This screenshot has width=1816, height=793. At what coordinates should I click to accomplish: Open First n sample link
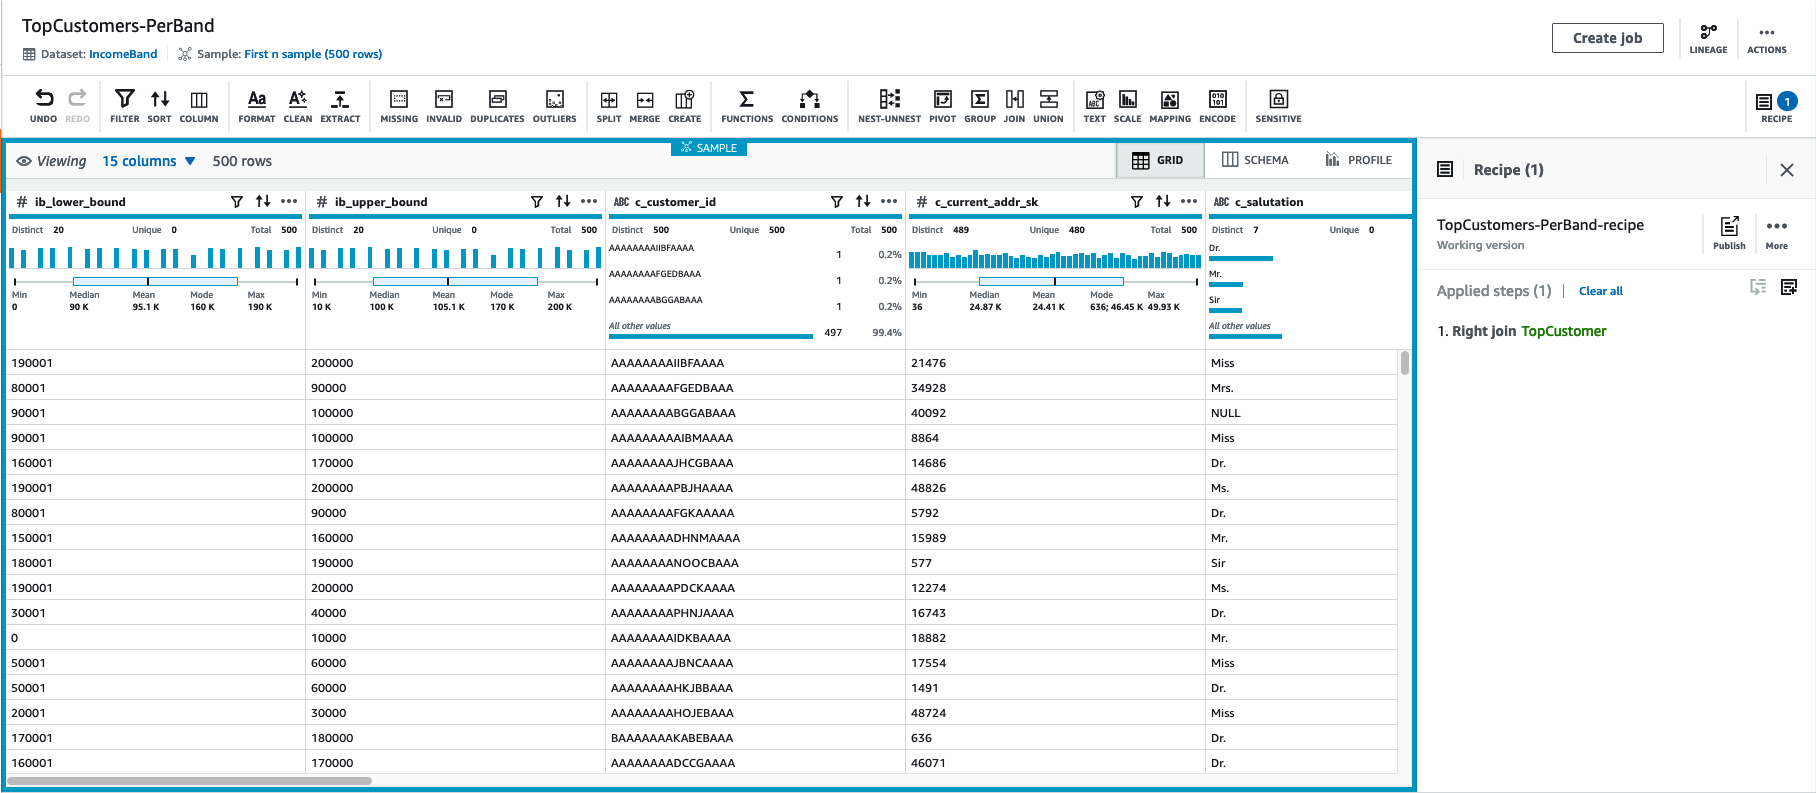[x=313, y=54]
